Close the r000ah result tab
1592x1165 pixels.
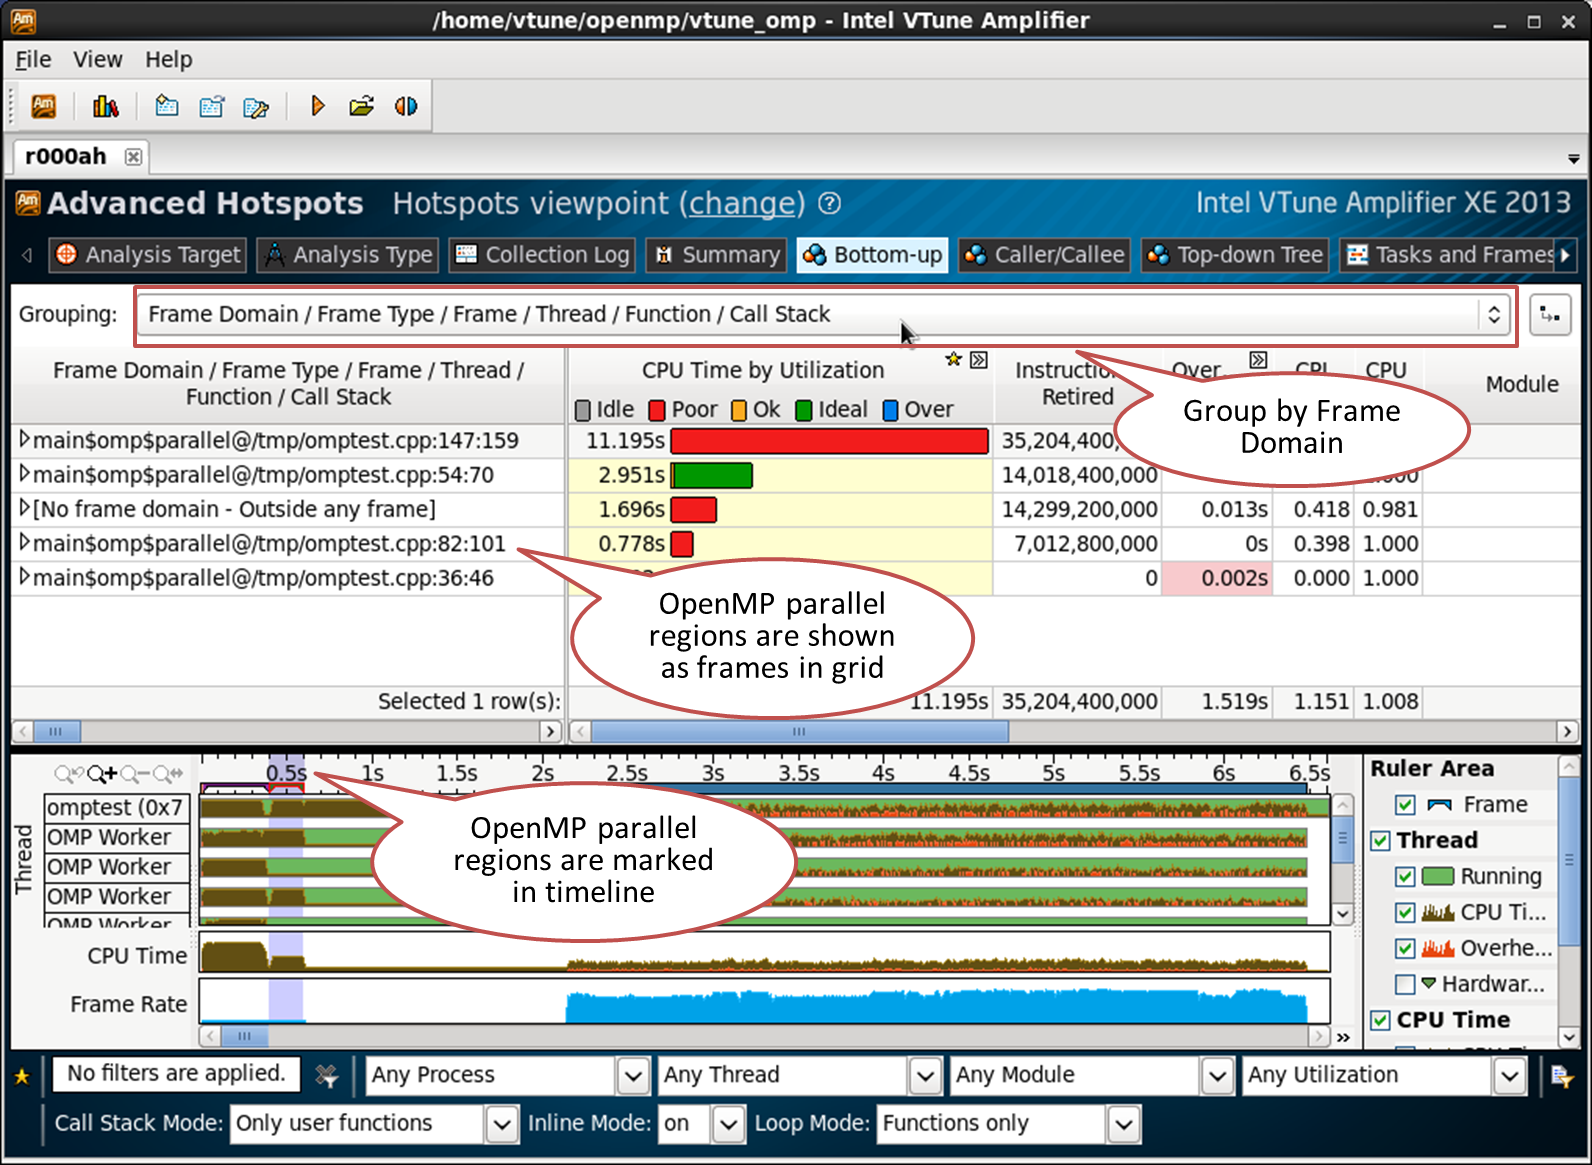tap(133, 157)
